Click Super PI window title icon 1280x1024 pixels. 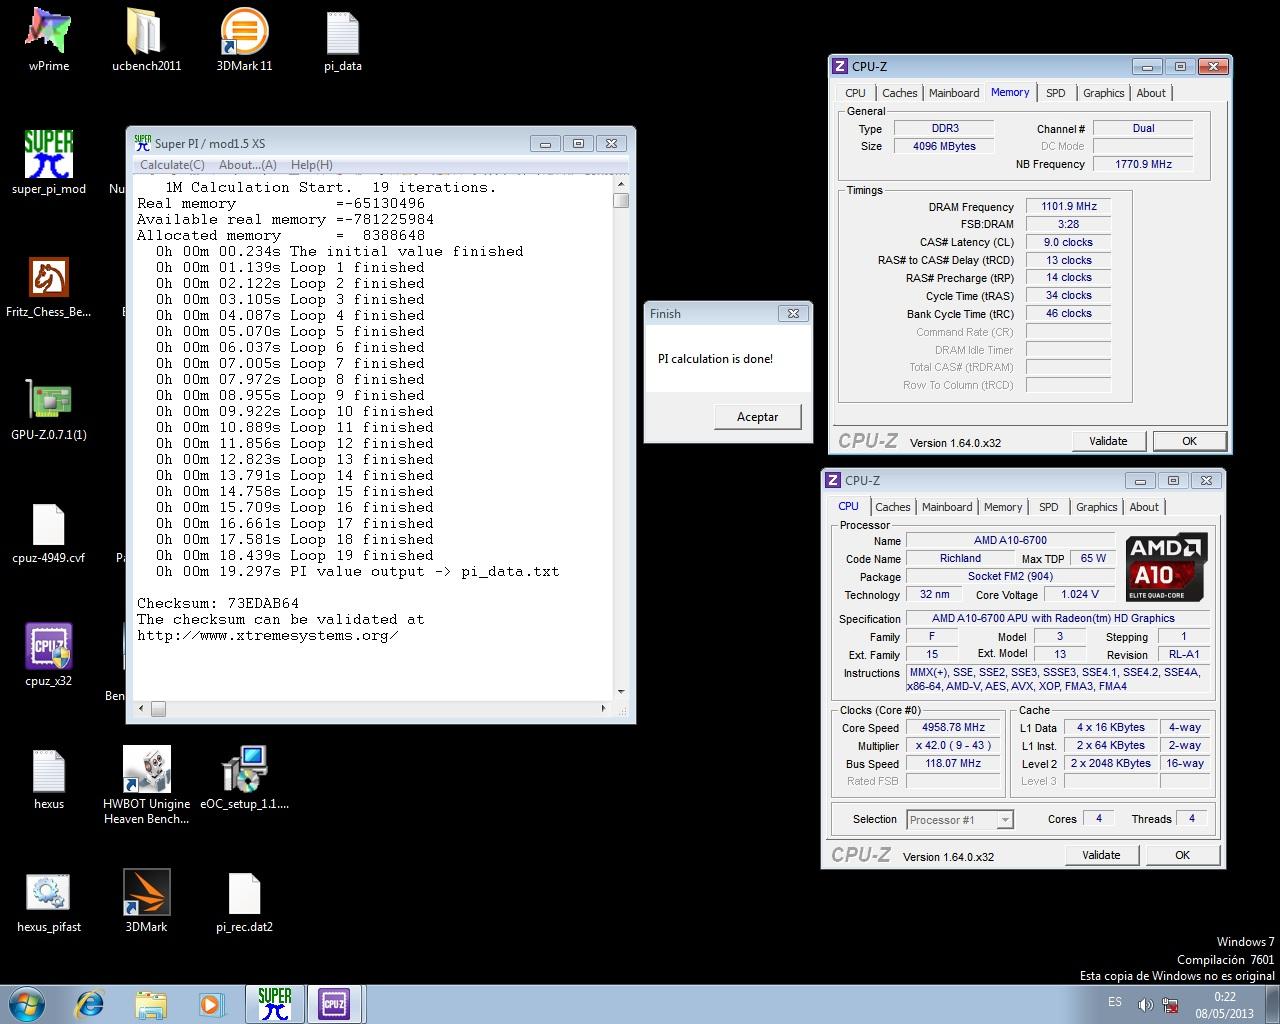tap(143, 143)
